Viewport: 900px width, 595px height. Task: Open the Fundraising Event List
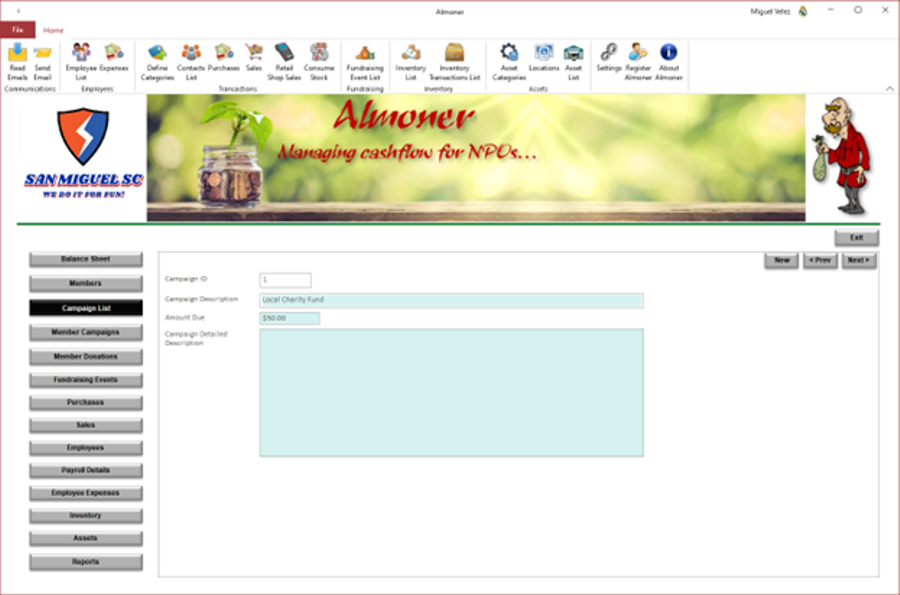365,62
